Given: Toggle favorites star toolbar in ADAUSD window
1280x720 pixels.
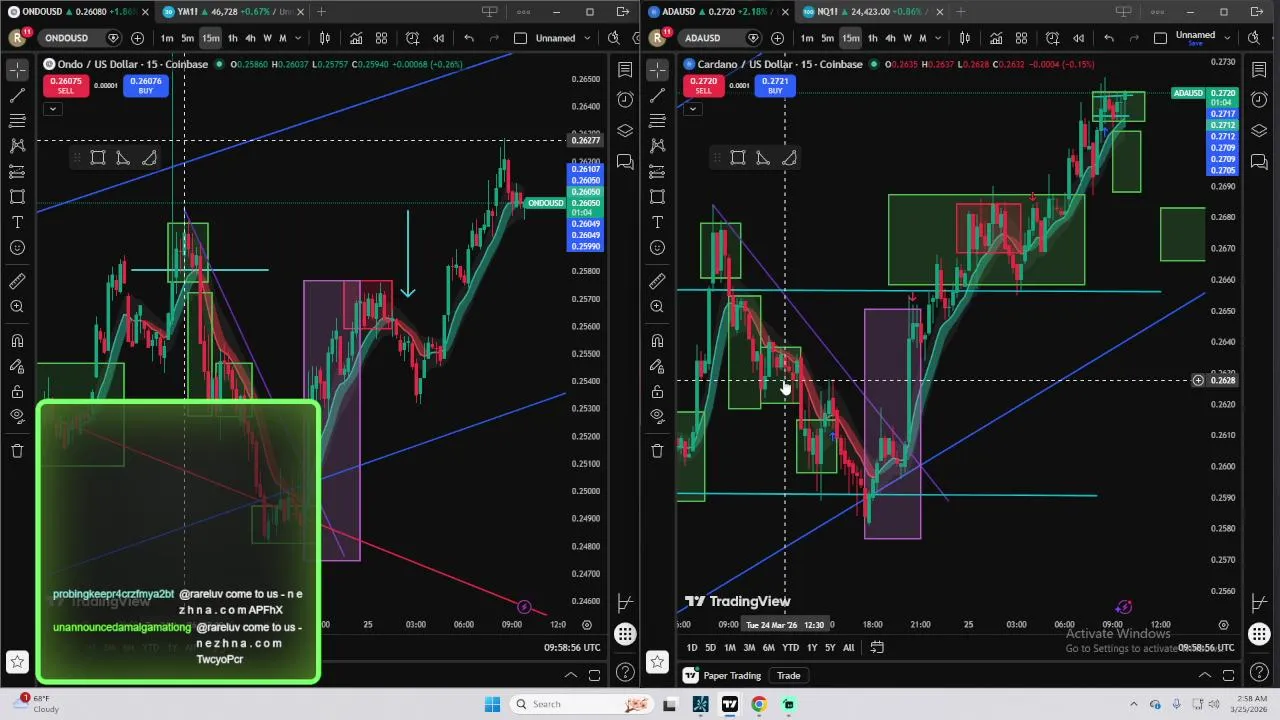Looking at the screenshot, I should coord(657,661).
